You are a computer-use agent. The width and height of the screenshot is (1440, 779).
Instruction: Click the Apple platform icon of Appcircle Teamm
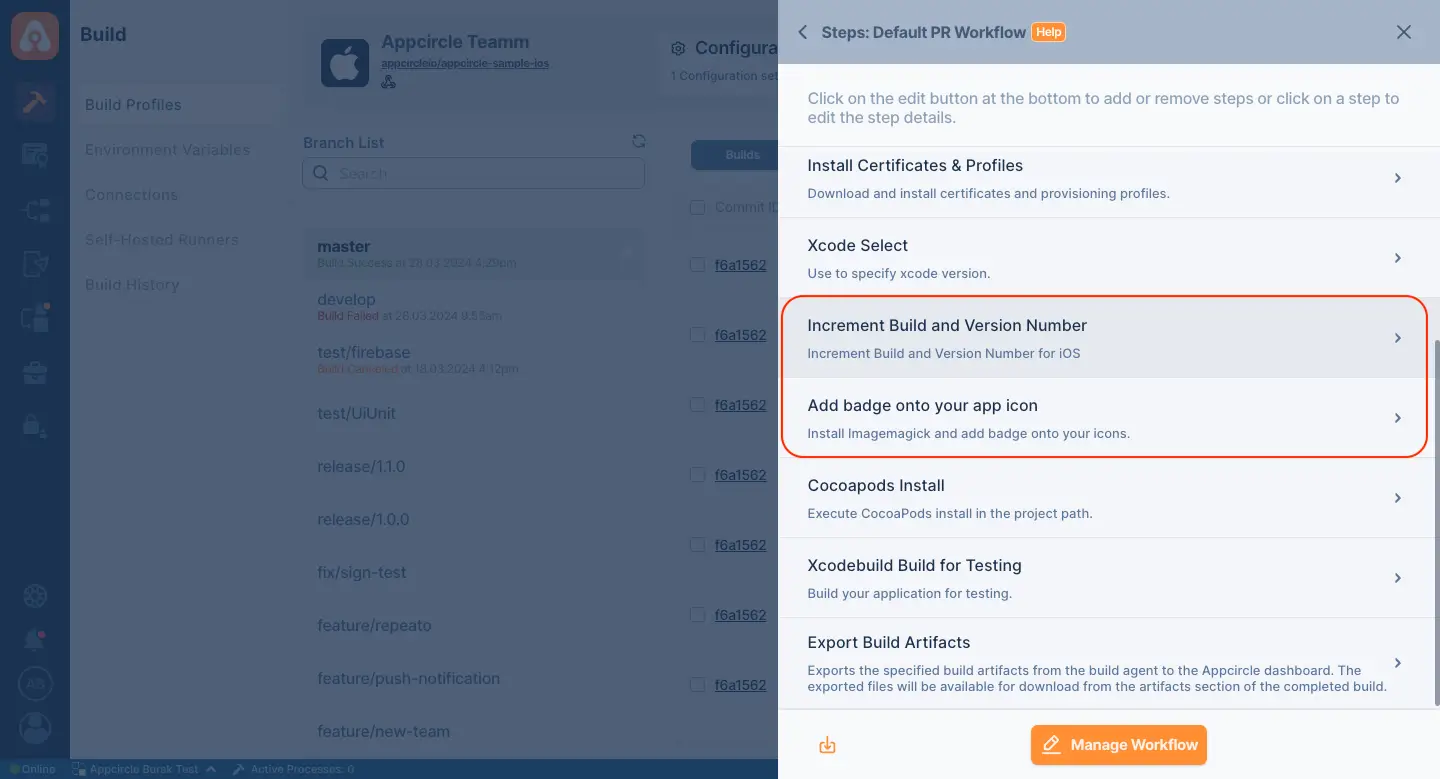(345, 63)
